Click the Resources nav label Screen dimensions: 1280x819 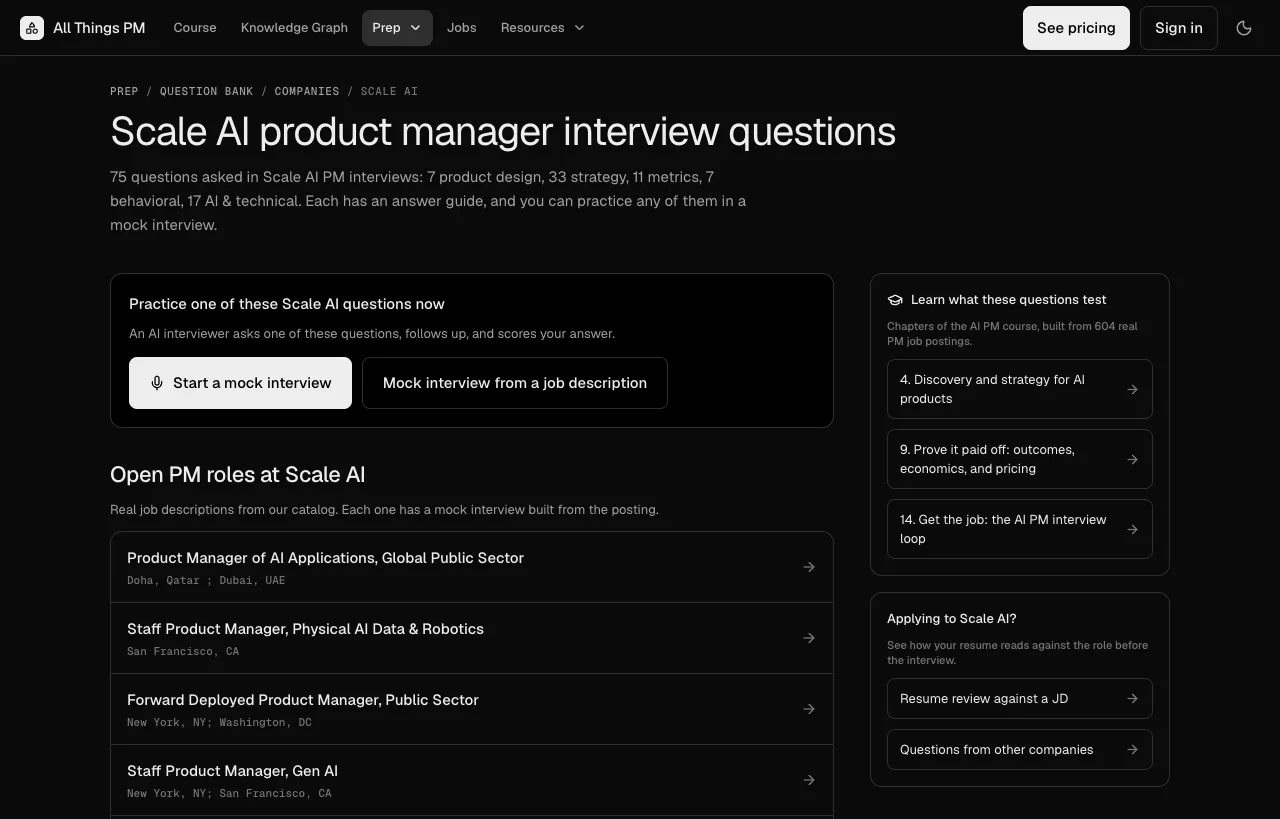click(x=532, y=28)
